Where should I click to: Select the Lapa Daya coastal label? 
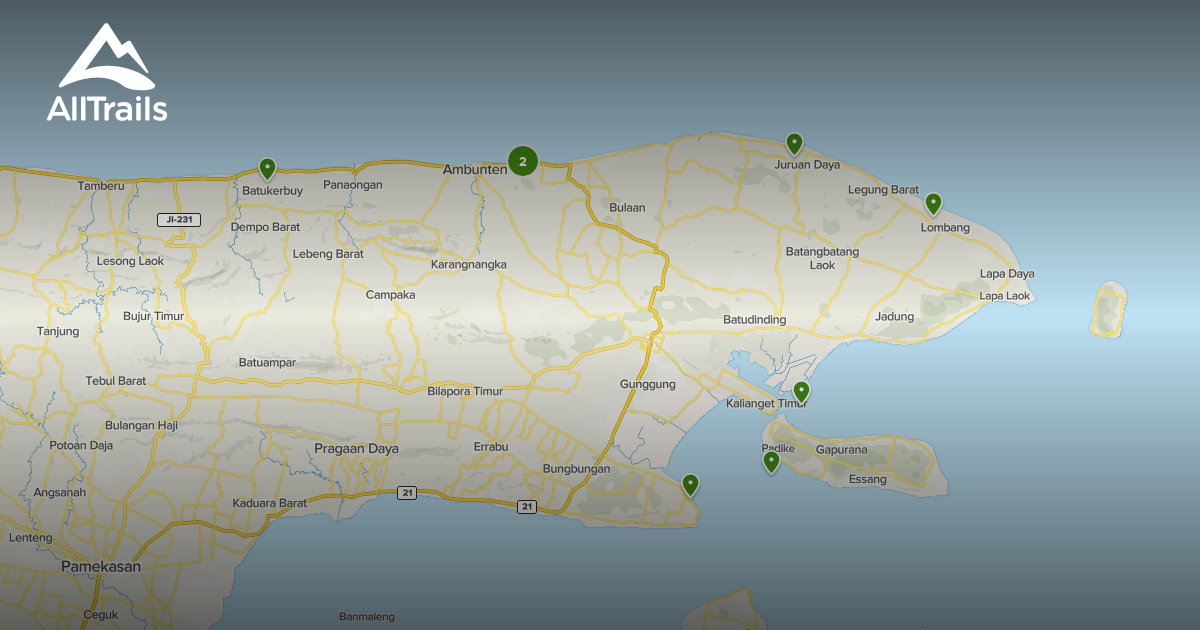[1008, 272]
